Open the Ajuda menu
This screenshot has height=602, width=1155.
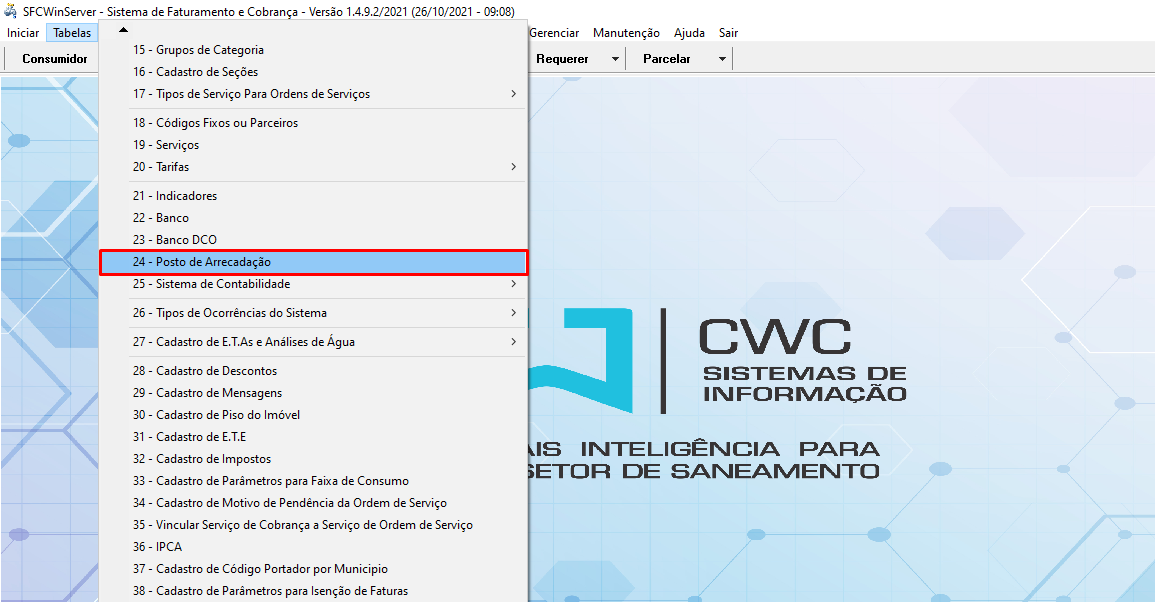point(689,33)
